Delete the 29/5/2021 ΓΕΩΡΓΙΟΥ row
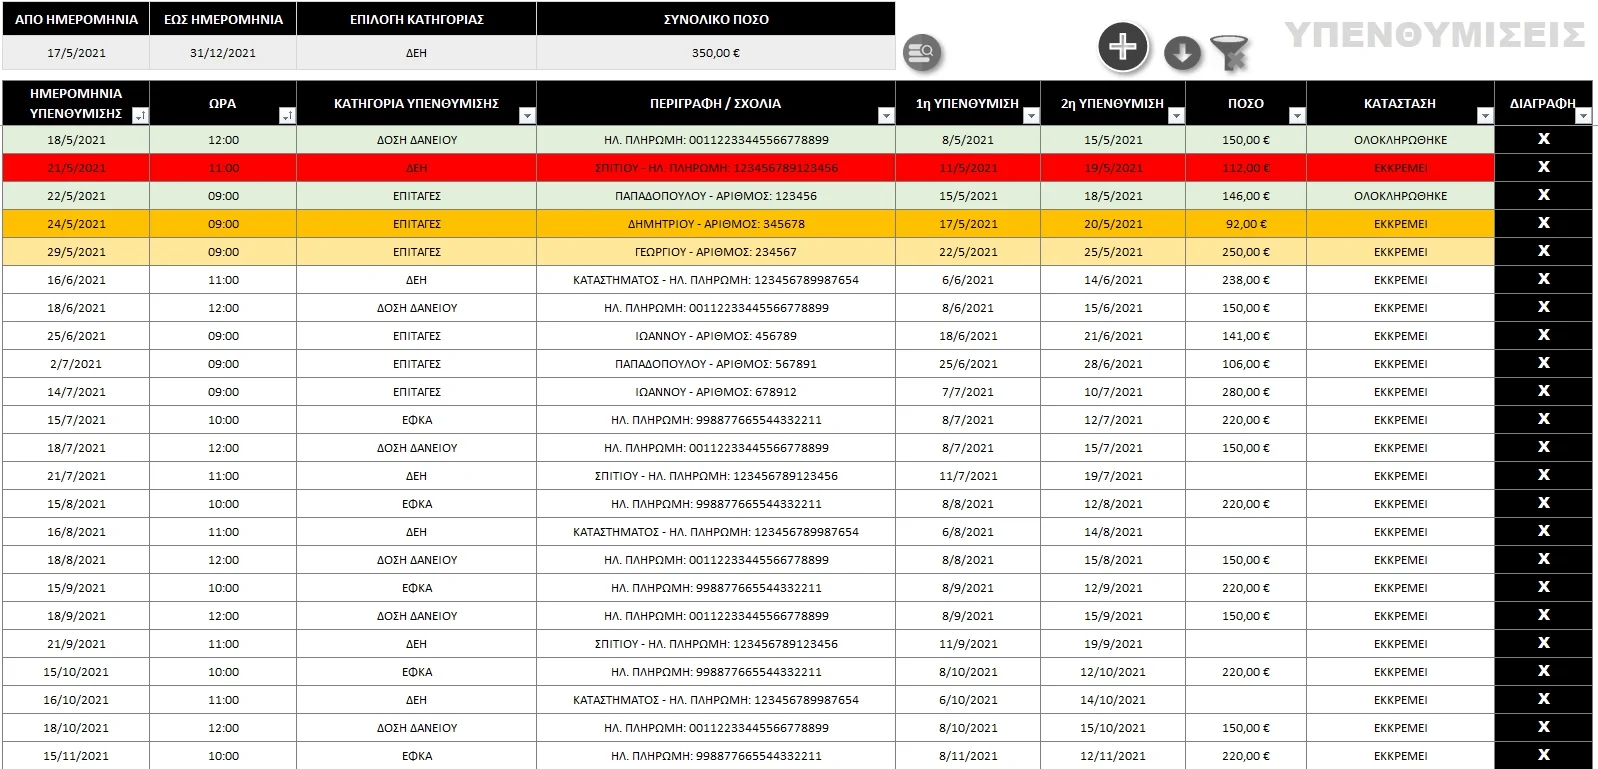This screenshot has width=1598, height=769. [1543, 251]
